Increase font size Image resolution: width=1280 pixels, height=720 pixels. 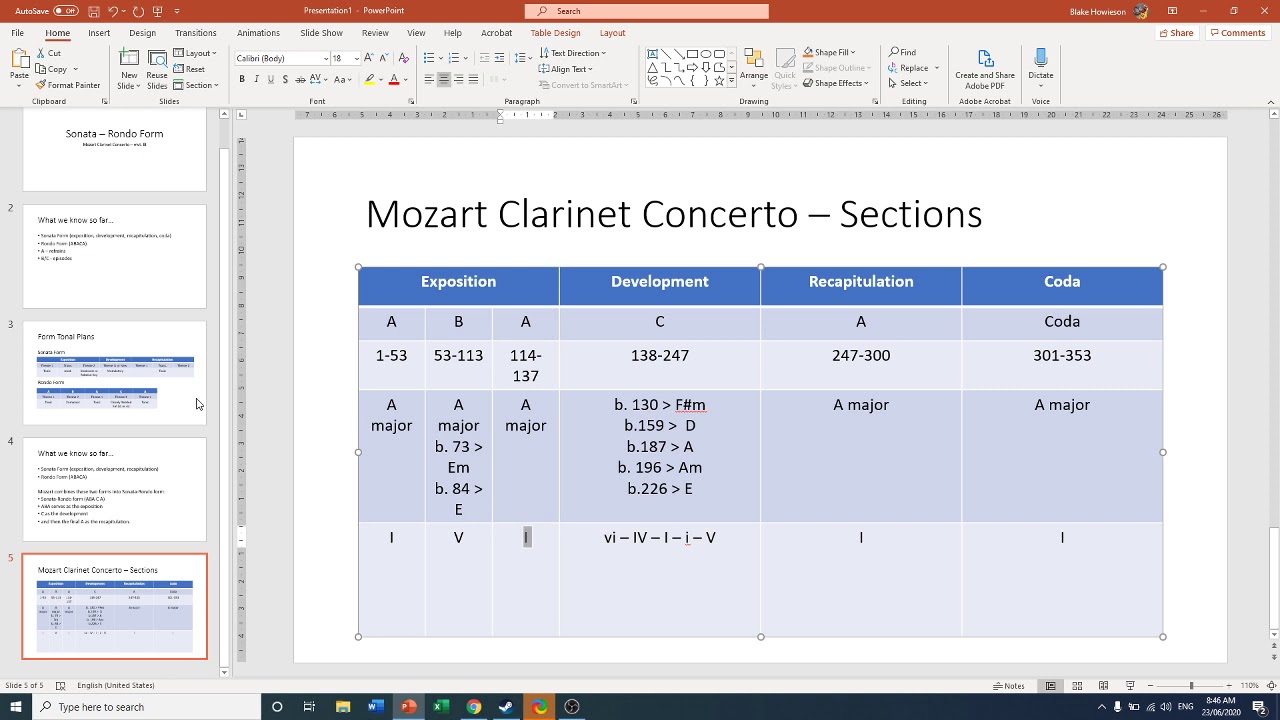(370, 58)
